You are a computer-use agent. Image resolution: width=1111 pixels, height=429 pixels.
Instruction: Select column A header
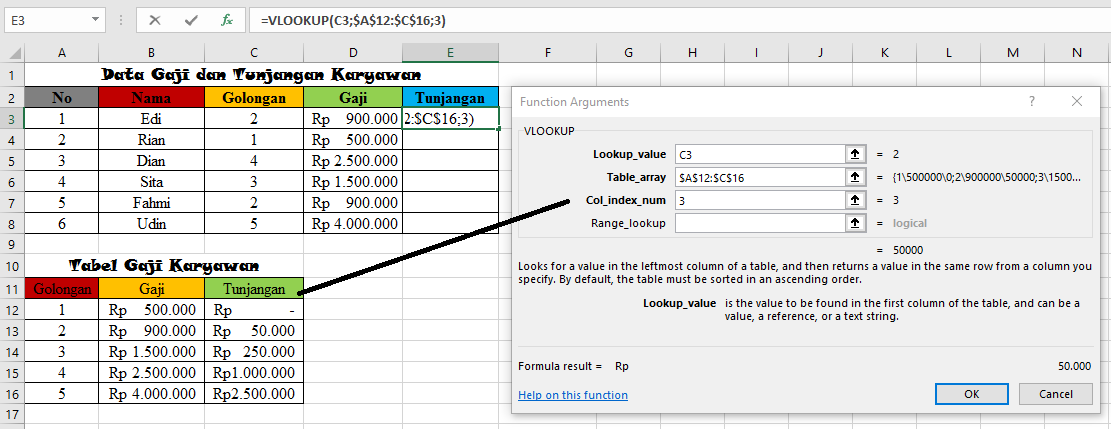[62, 52]
